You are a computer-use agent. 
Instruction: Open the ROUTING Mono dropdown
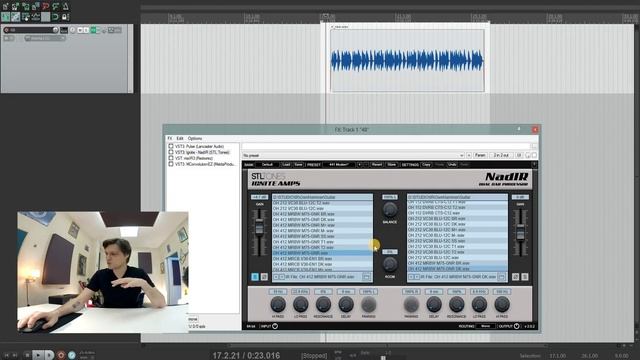tap(485, 326)
